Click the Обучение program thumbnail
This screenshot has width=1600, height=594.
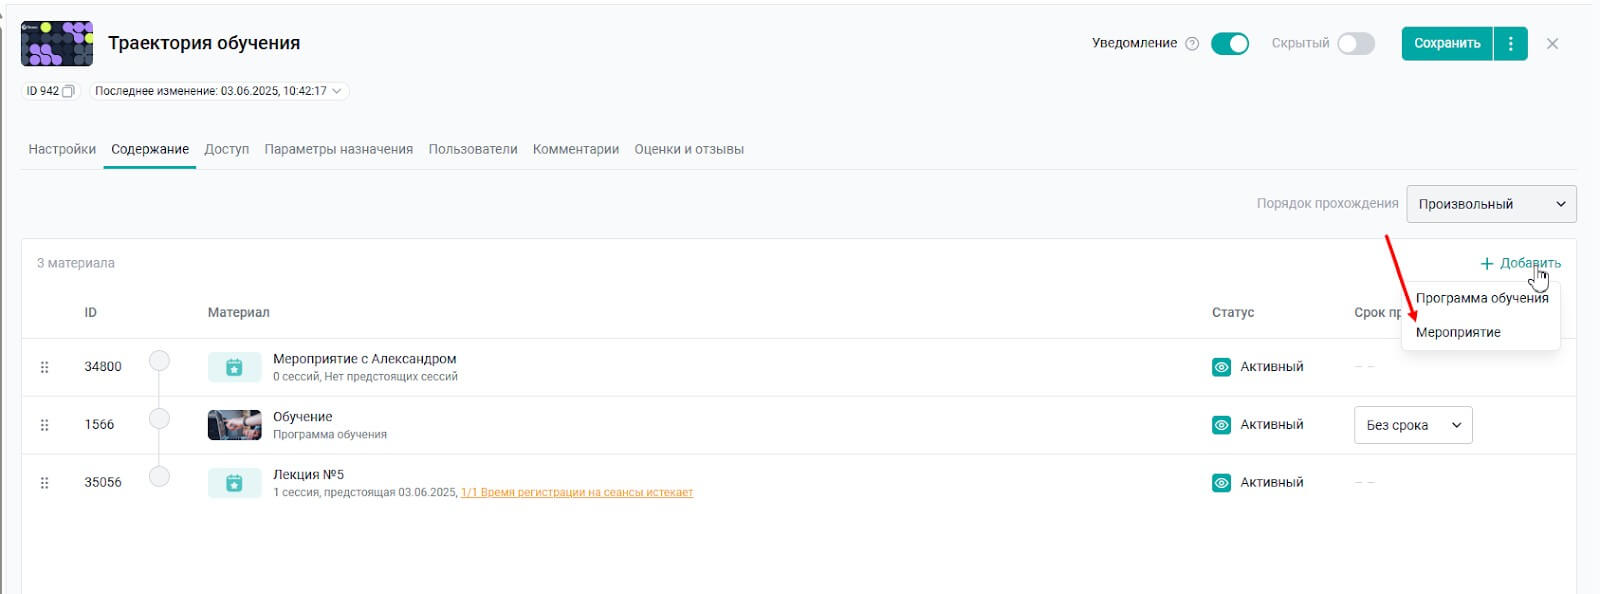[x=234, y=425]
